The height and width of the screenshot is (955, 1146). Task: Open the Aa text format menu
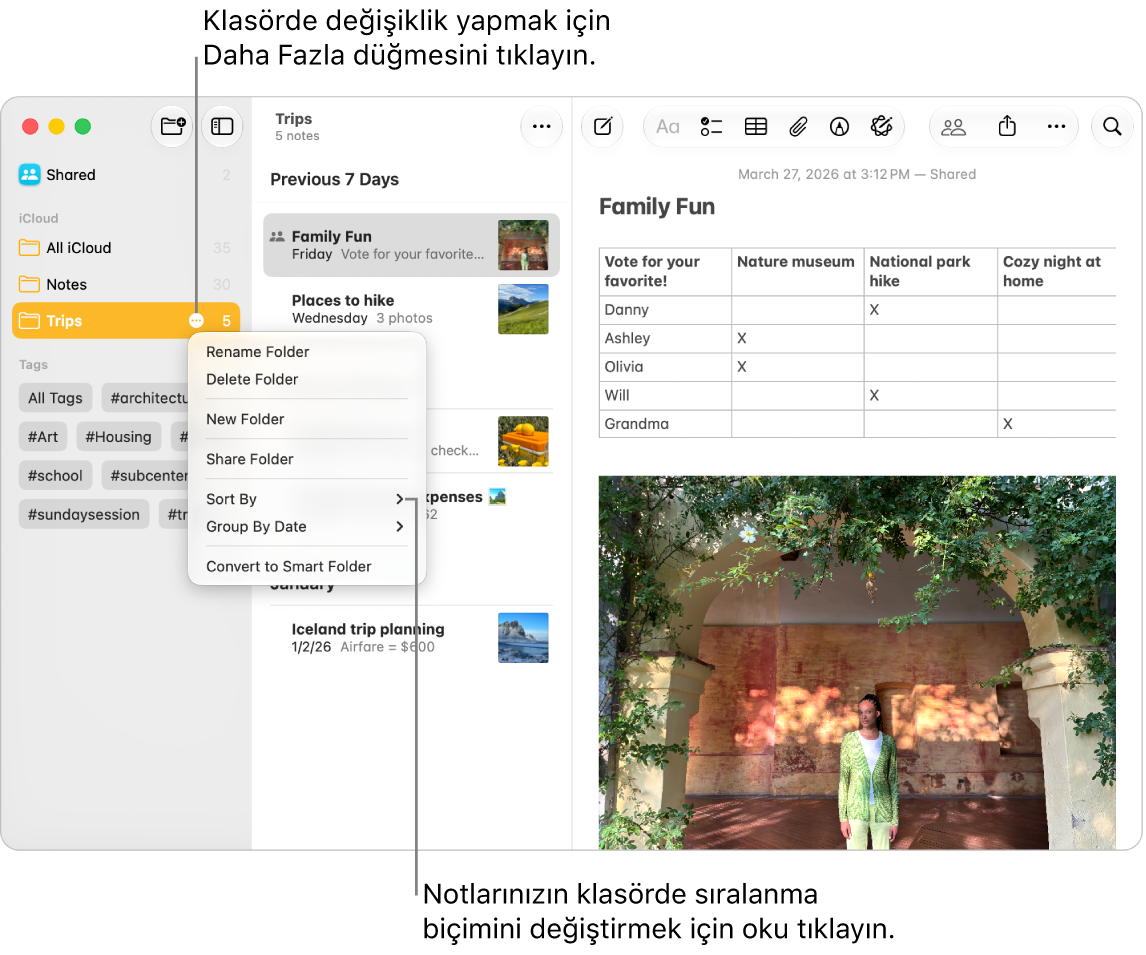[x=667, y=127]
